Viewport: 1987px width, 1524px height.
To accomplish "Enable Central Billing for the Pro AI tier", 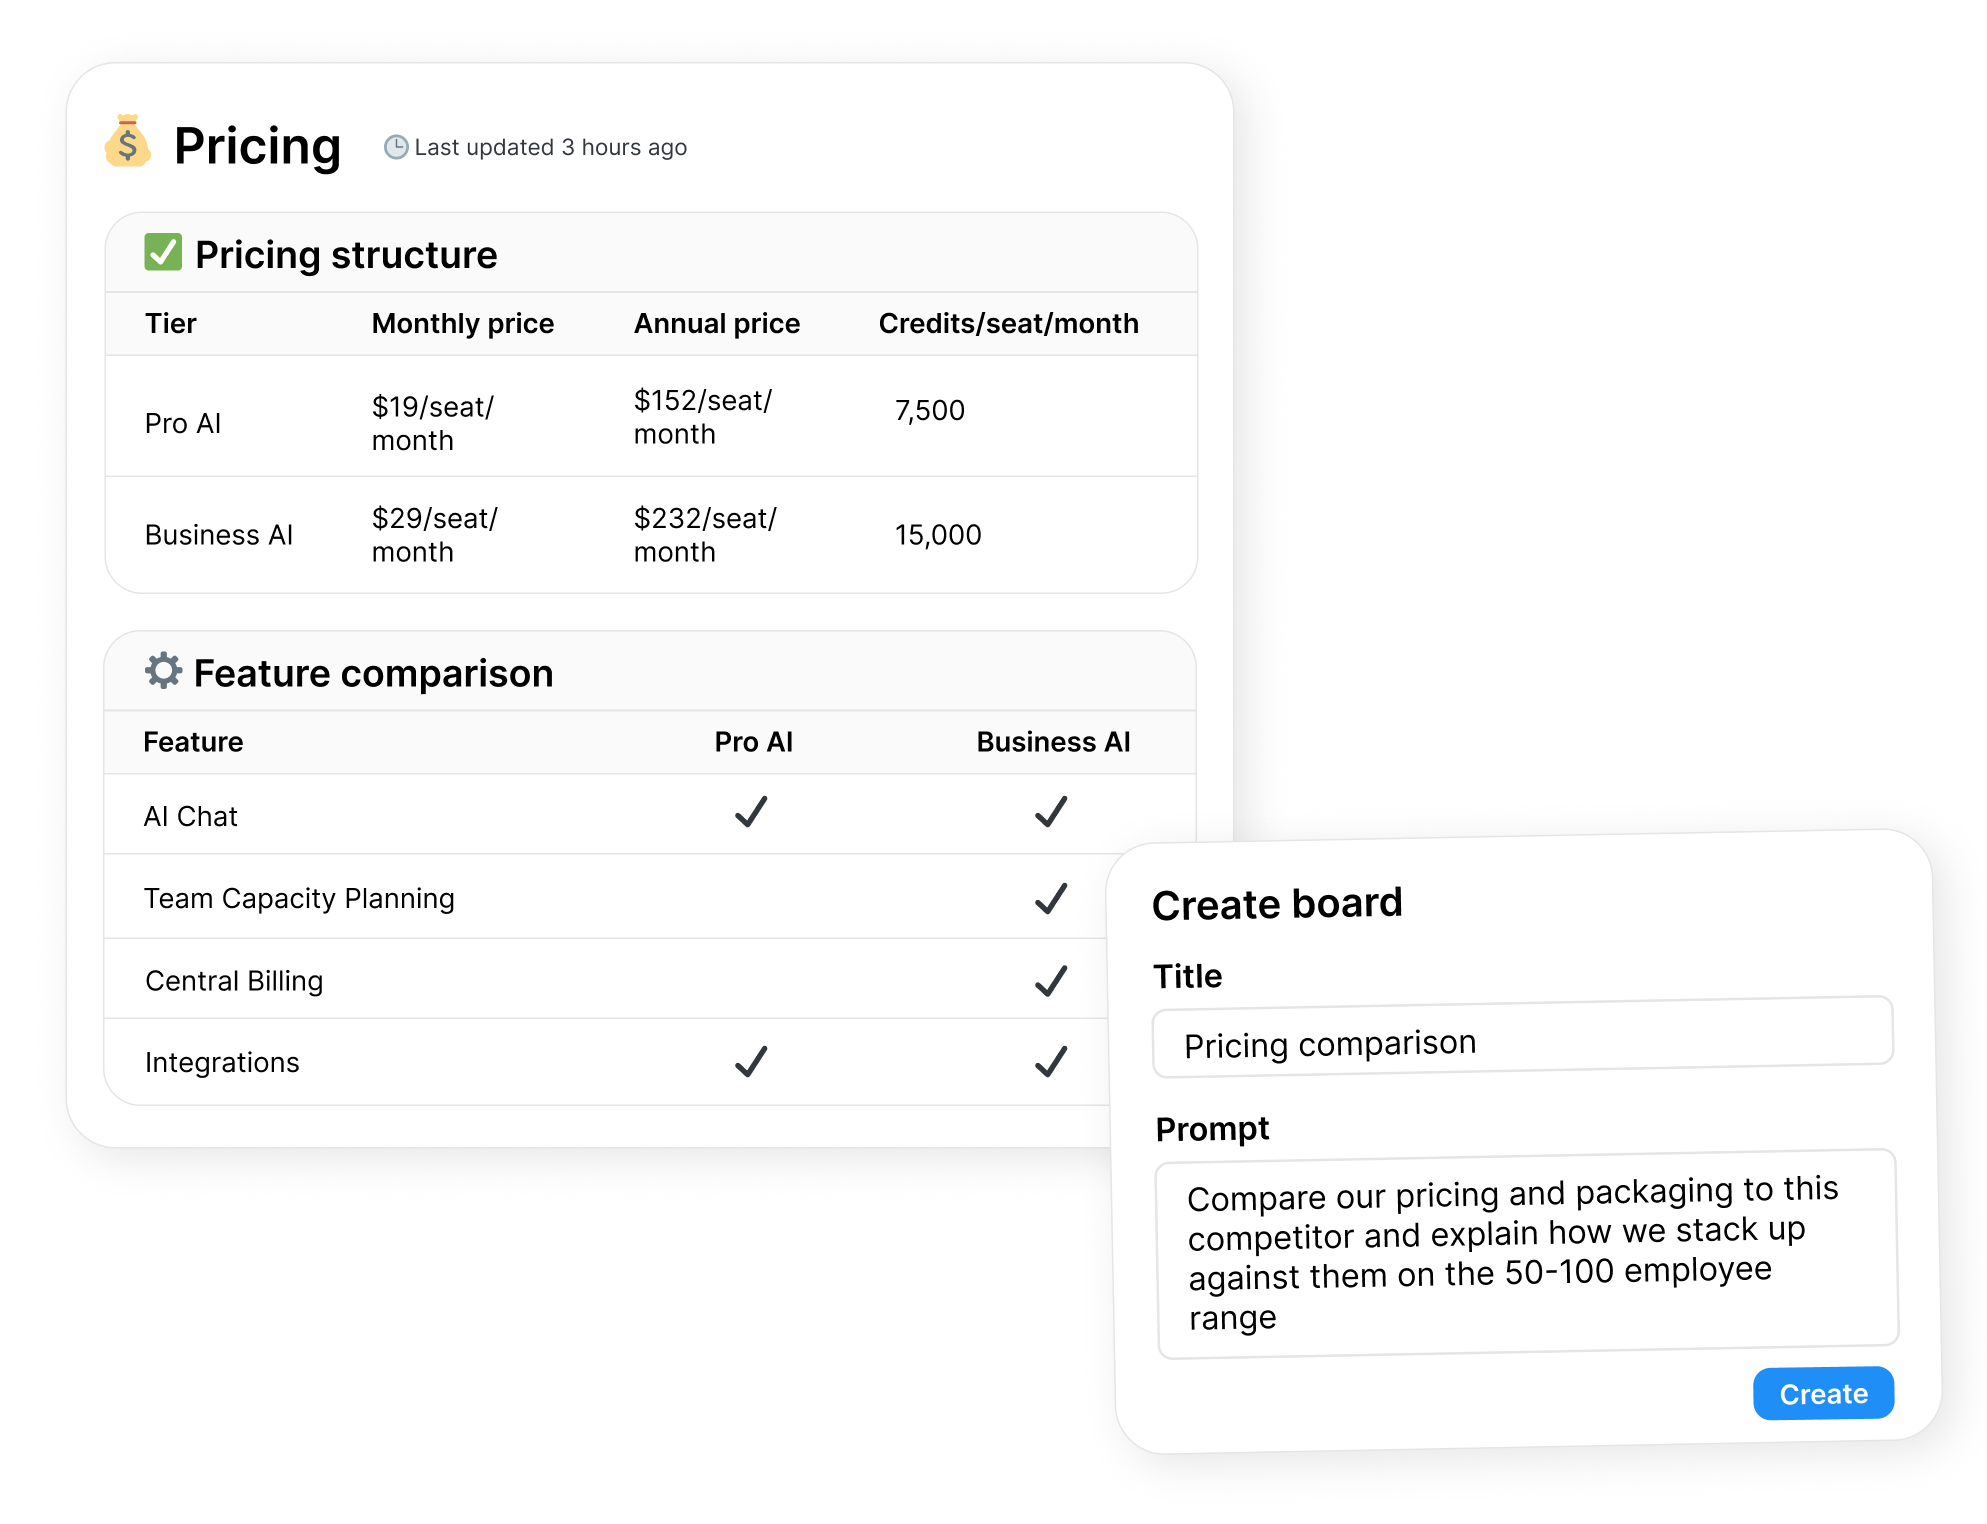I will pyautogui.click(x=752, y=979).
